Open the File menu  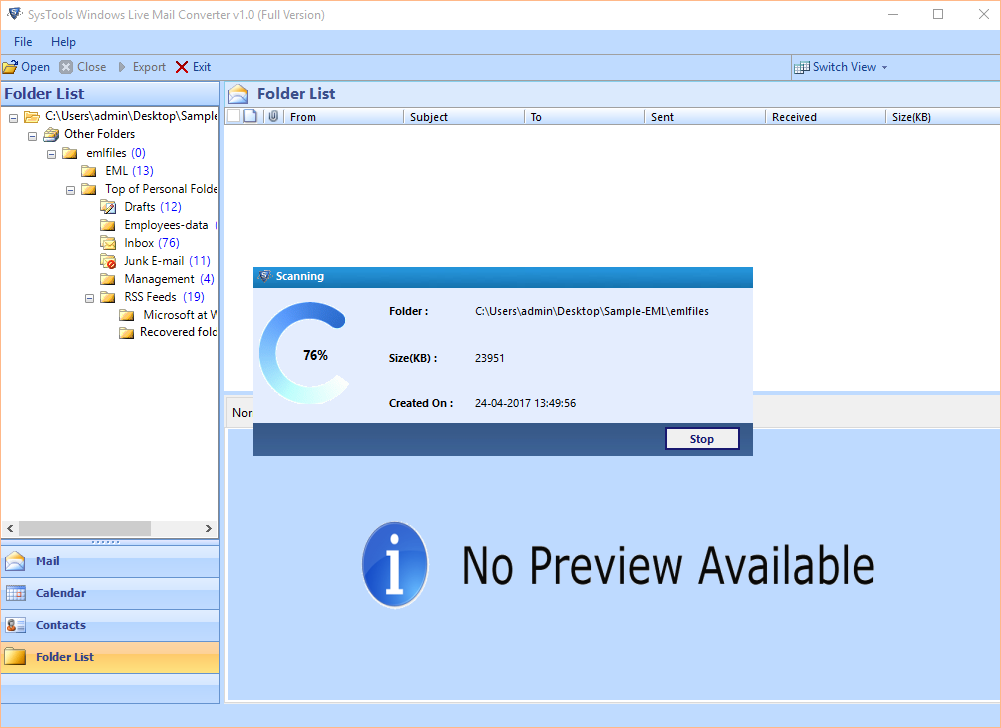point(23,42)
